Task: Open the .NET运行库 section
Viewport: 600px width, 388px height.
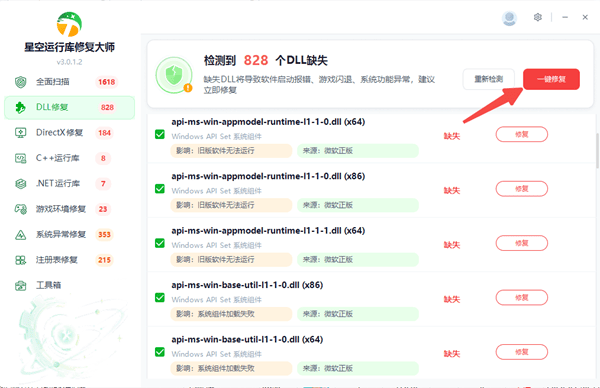Action: [x=69, y=184]
